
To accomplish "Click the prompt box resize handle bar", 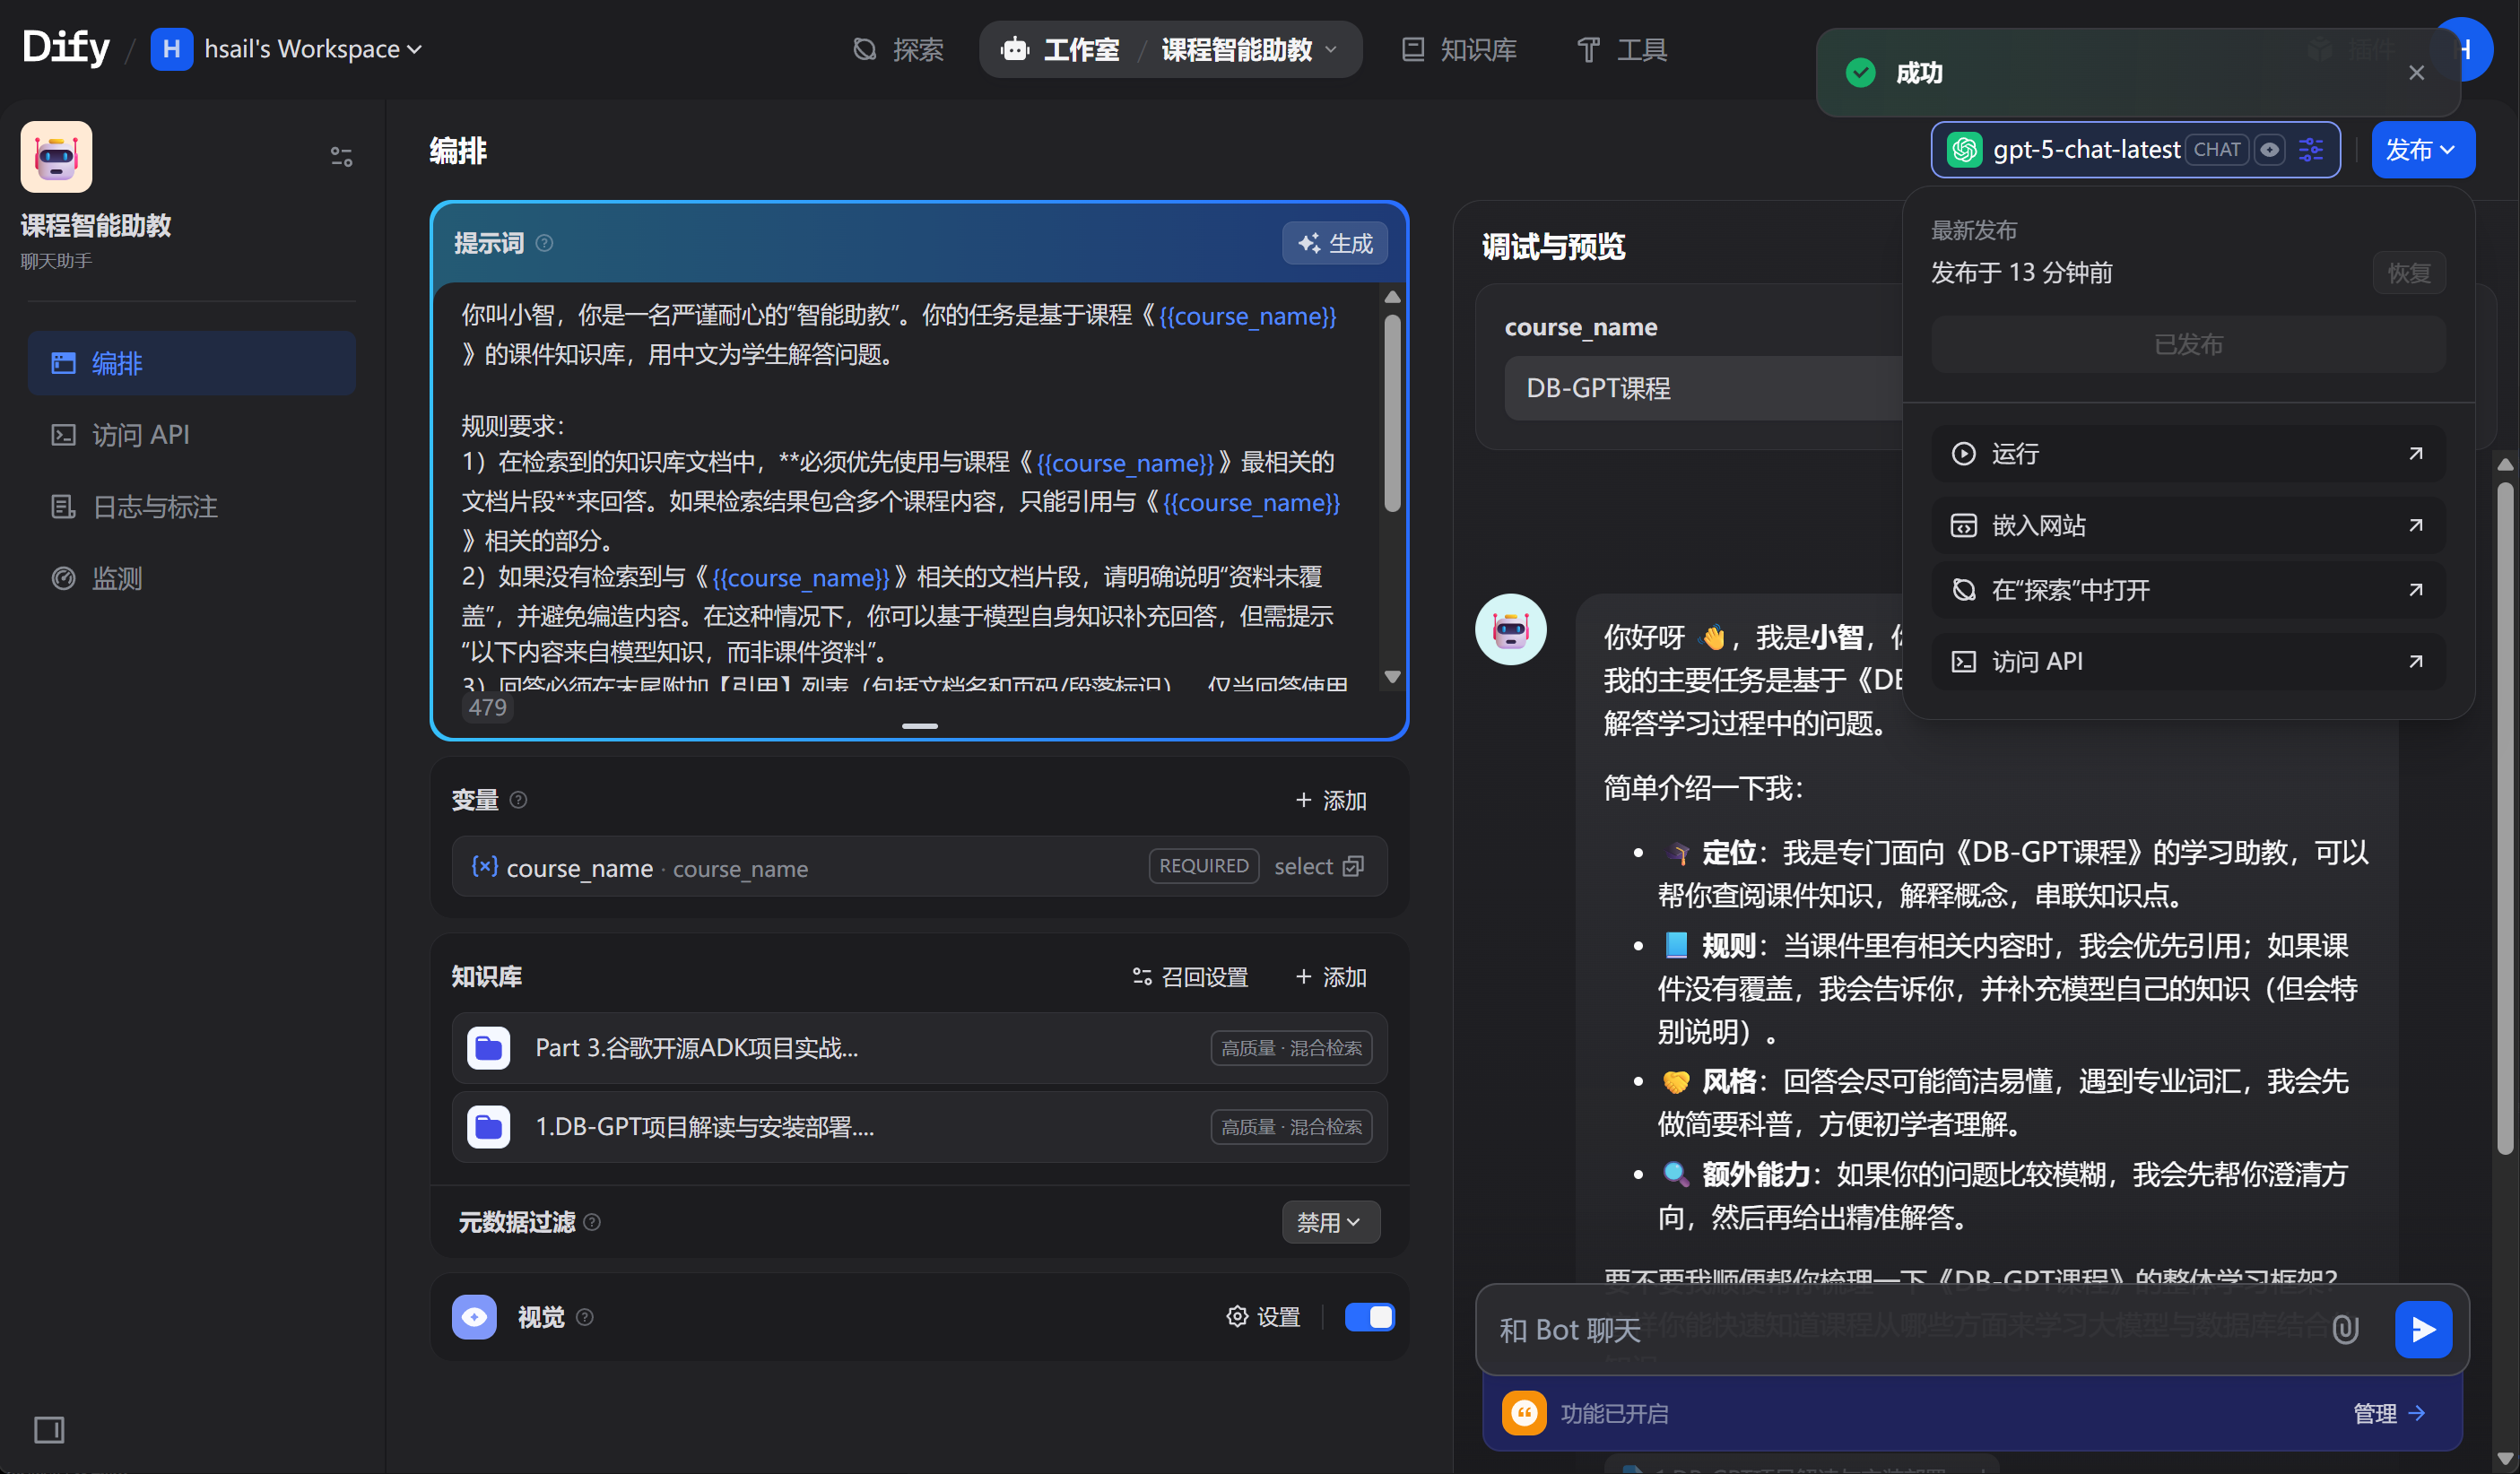I will (919, 726).
